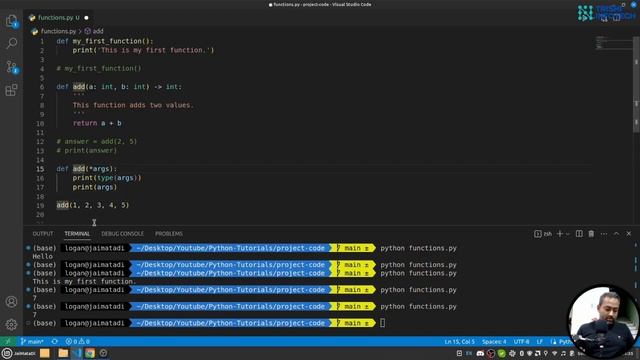The image size is (640, 360).
Task: Click the main* git branch in status bar
Action: coord(32,341)
